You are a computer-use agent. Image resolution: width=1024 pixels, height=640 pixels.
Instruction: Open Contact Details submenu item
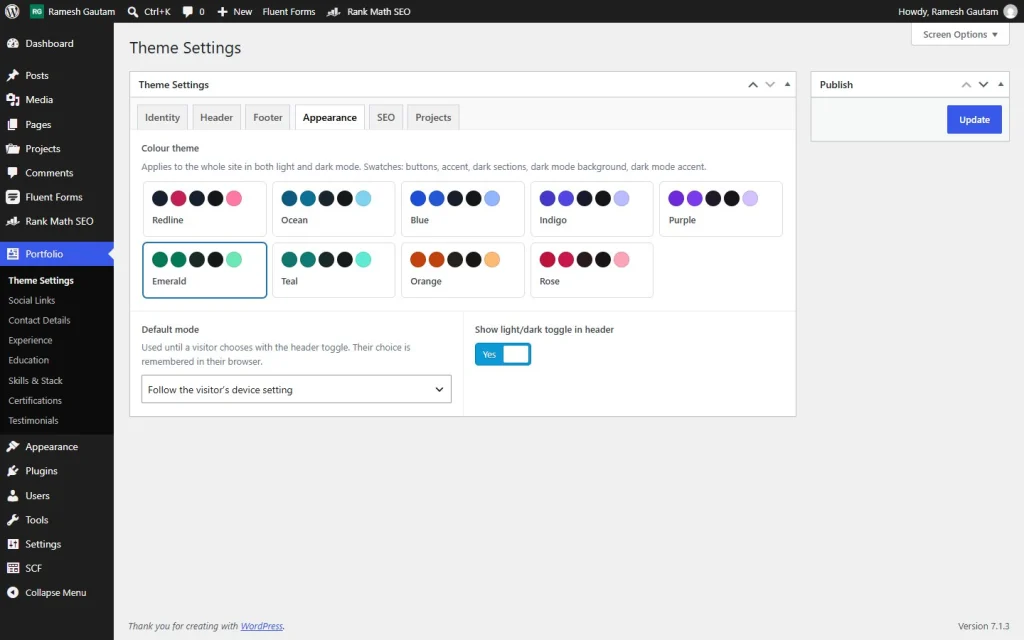click(39, 320)
